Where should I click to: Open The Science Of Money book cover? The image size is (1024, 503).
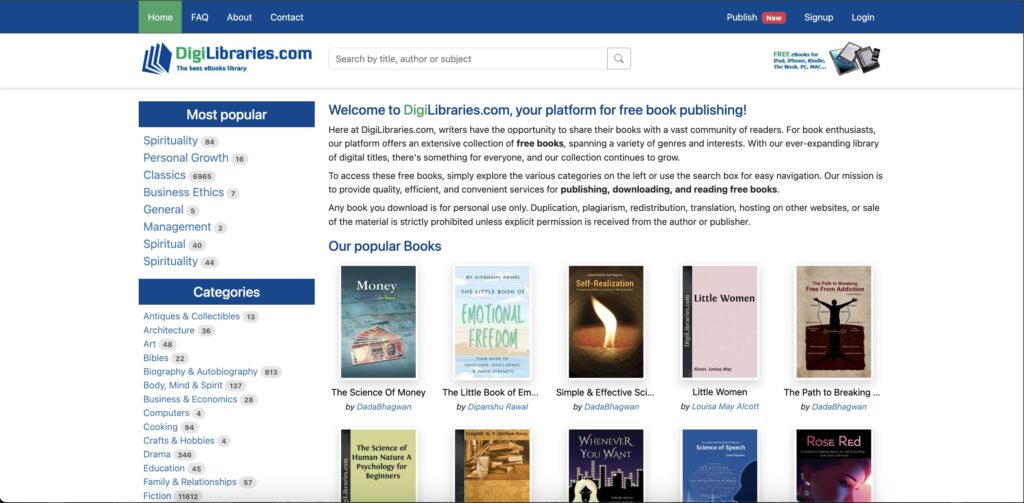click(378, 321)
